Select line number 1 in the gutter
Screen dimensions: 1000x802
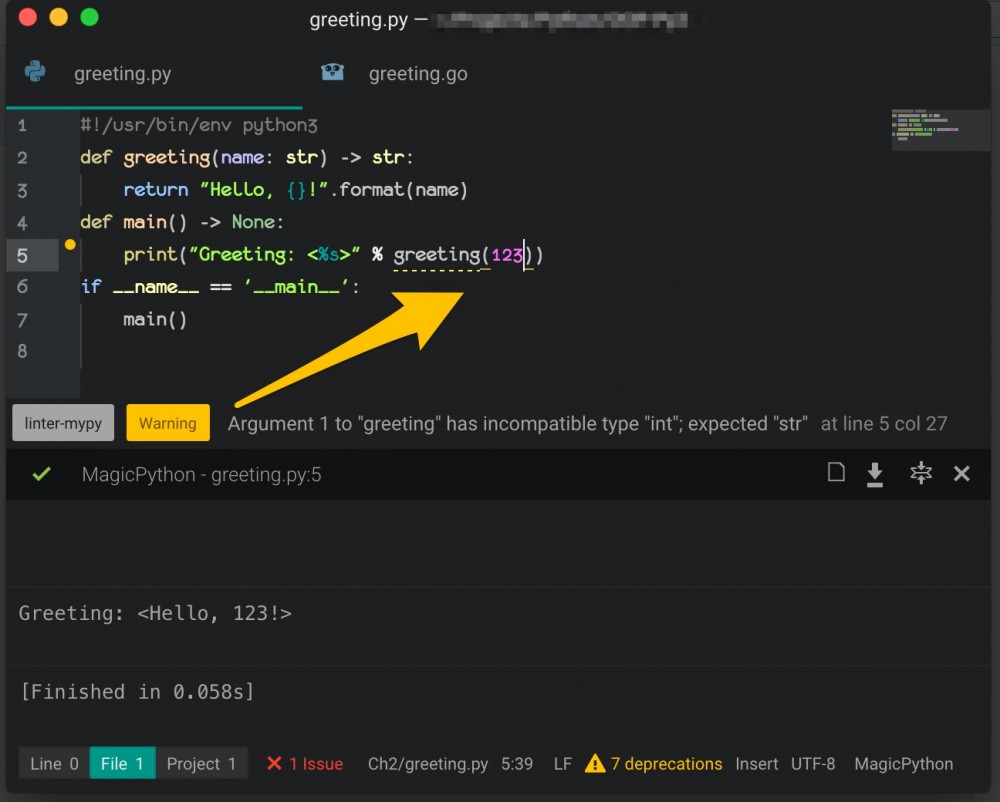(x=22, y=125)
